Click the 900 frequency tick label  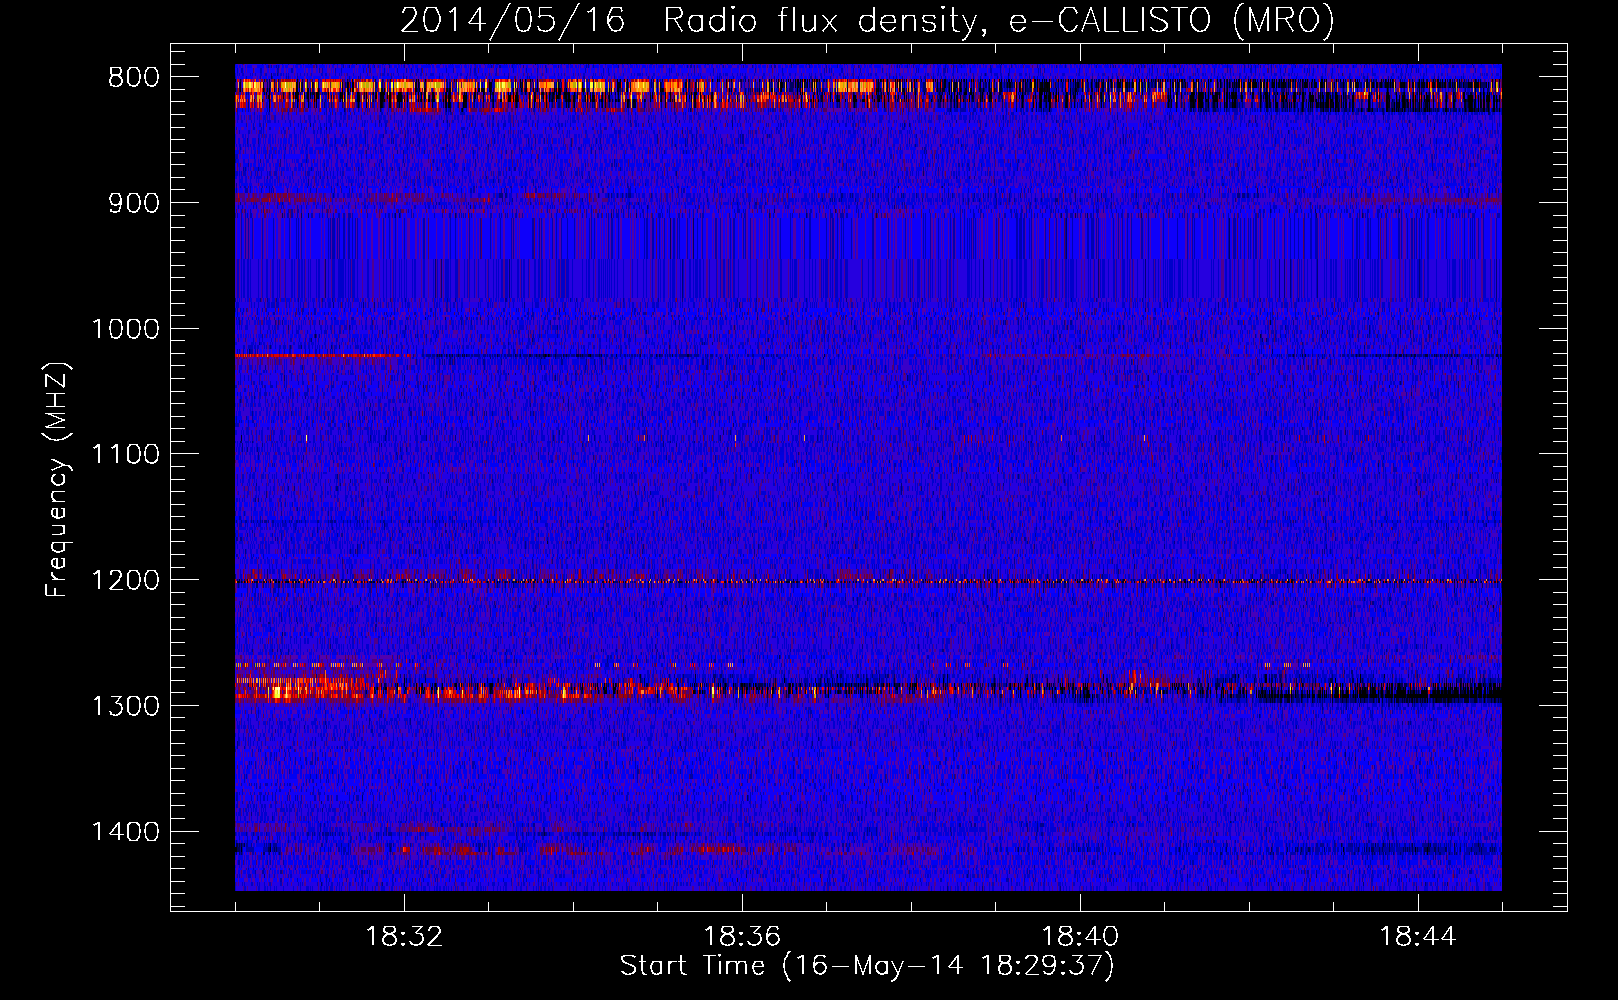tap(133, 203)
